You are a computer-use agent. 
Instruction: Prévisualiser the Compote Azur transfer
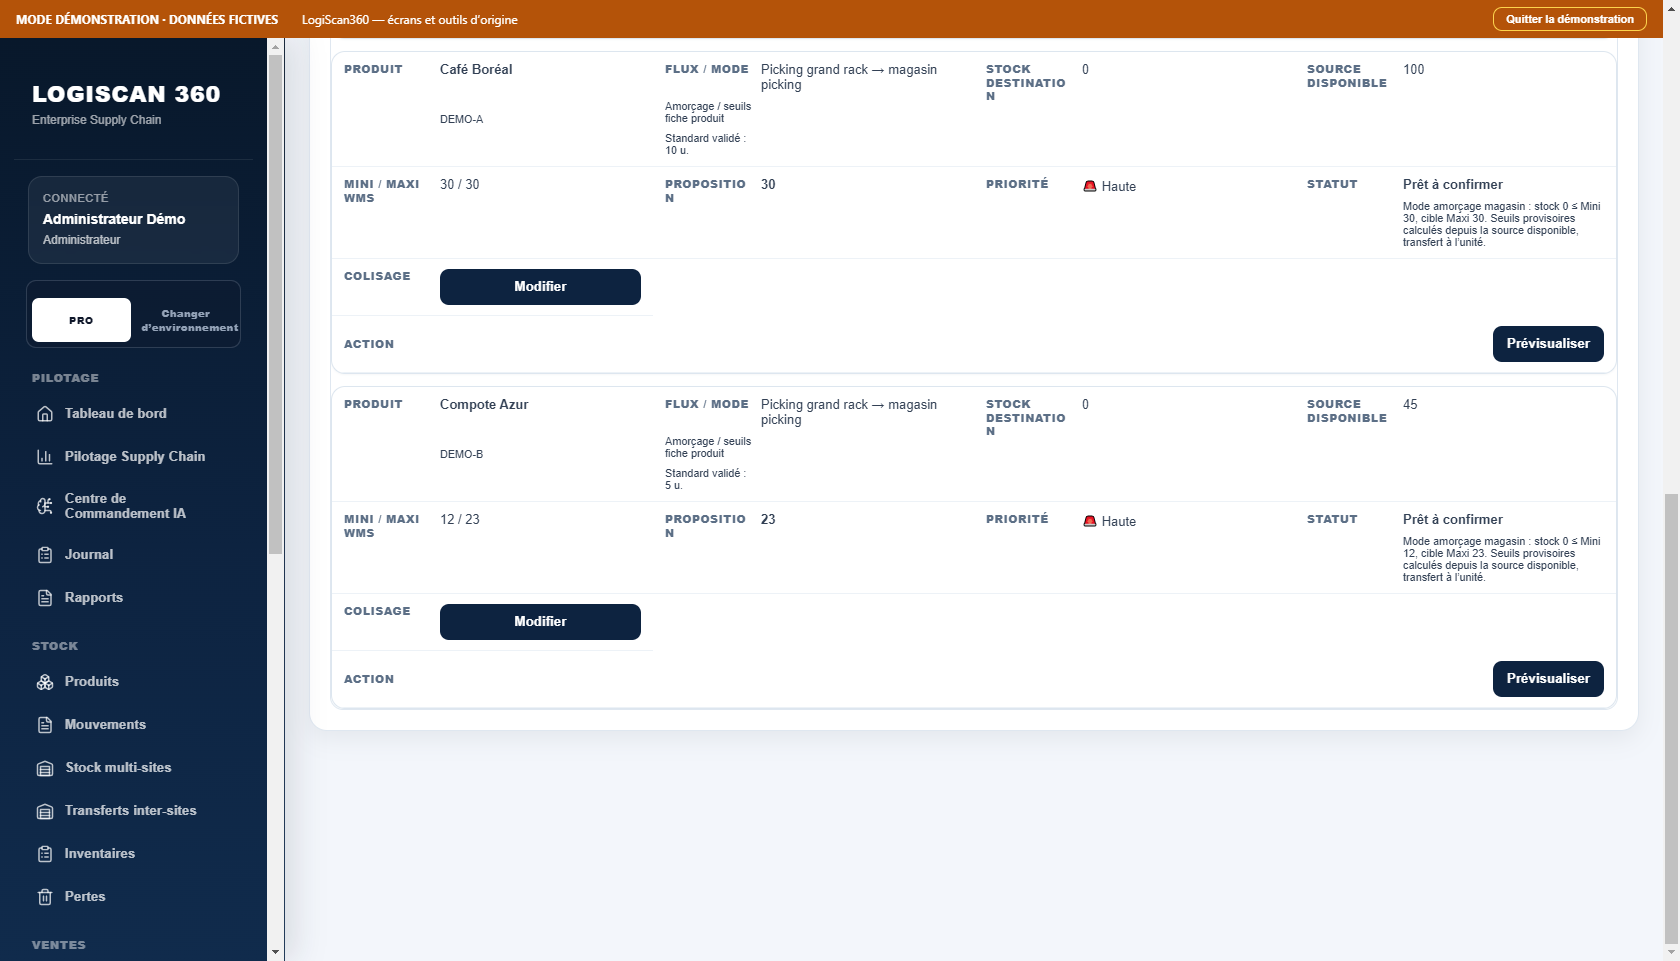coord(1548,679)
